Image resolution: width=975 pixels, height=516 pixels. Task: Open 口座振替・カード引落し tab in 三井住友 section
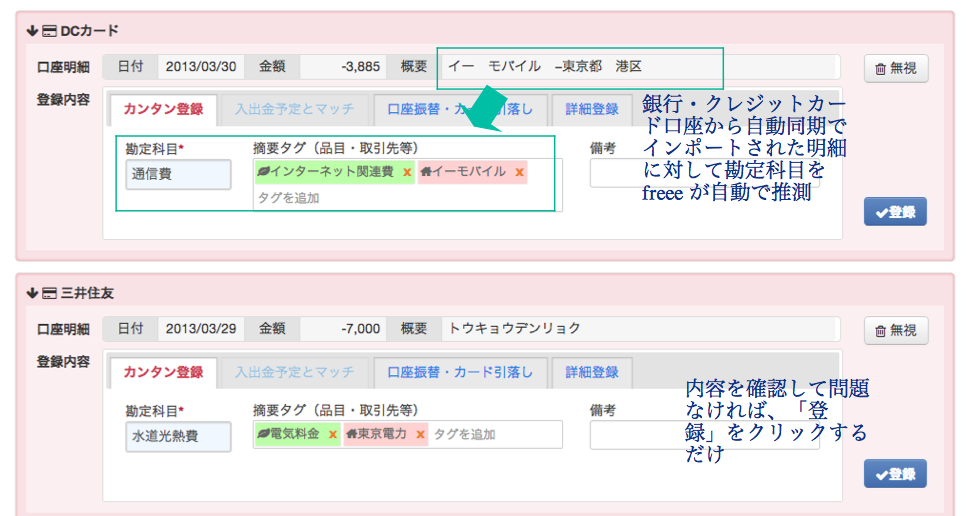click(x=460, y=372)
